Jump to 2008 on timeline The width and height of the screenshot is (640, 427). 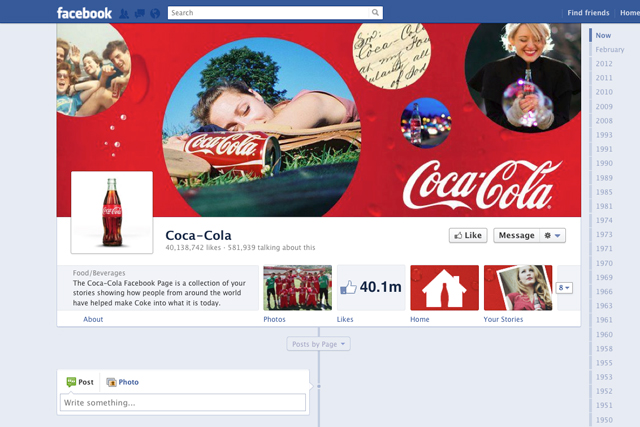point(604,121)
